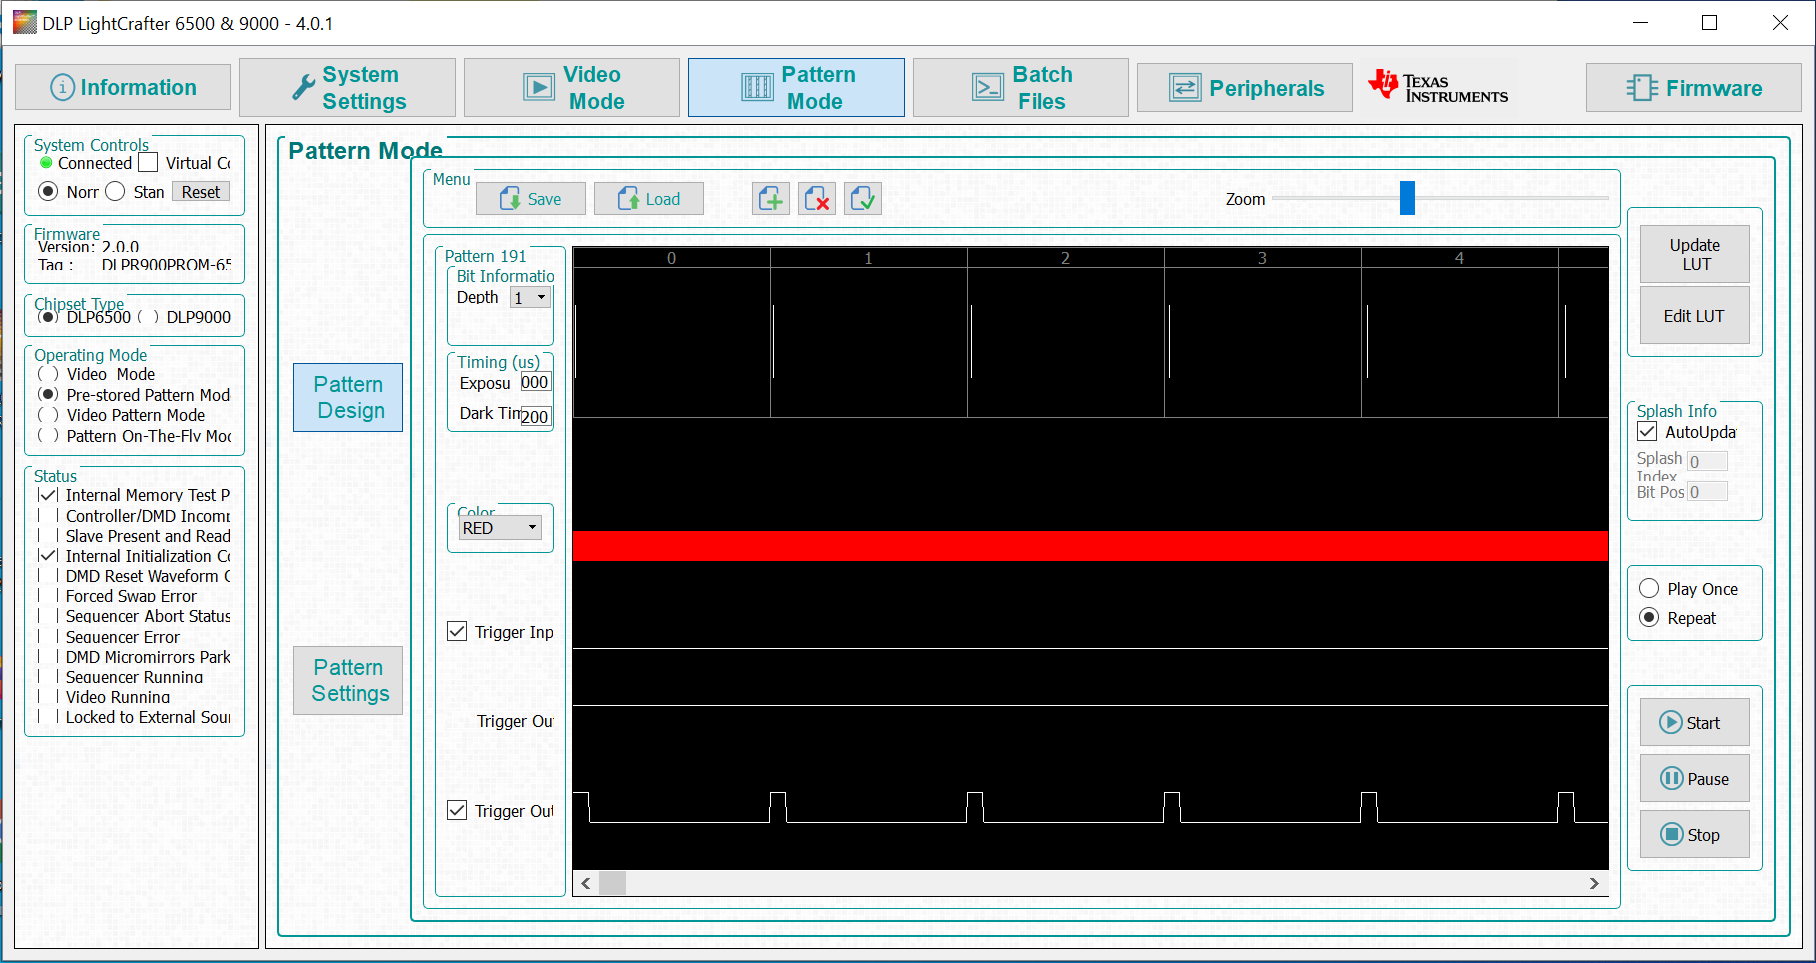Click the Exposure time input field
This screenshot has width=1816, height=963.
pyautogui.click(x=535, y=382)
